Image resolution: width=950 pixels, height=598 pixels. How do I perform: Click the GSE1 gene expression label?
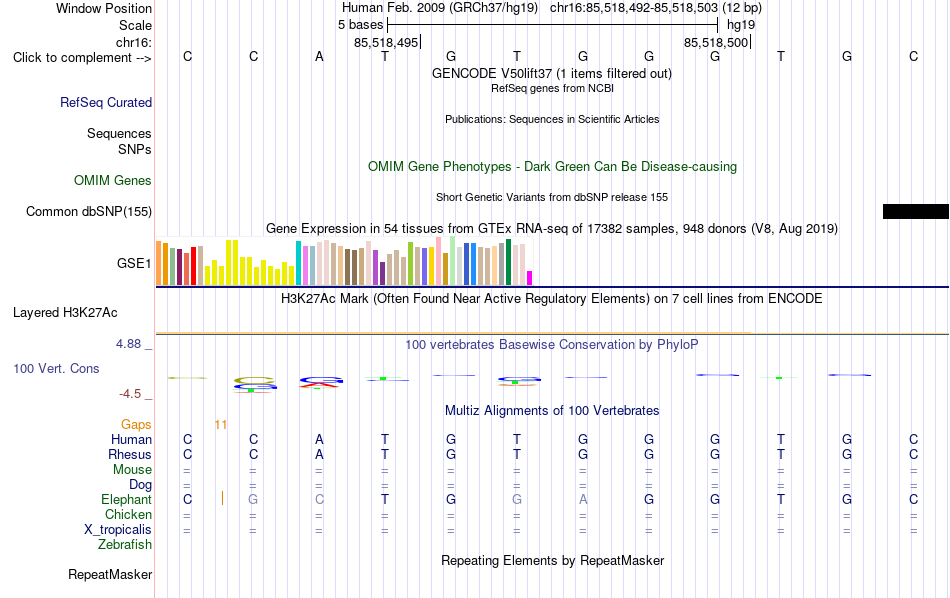pyautogui.click(x=134, y=263)
